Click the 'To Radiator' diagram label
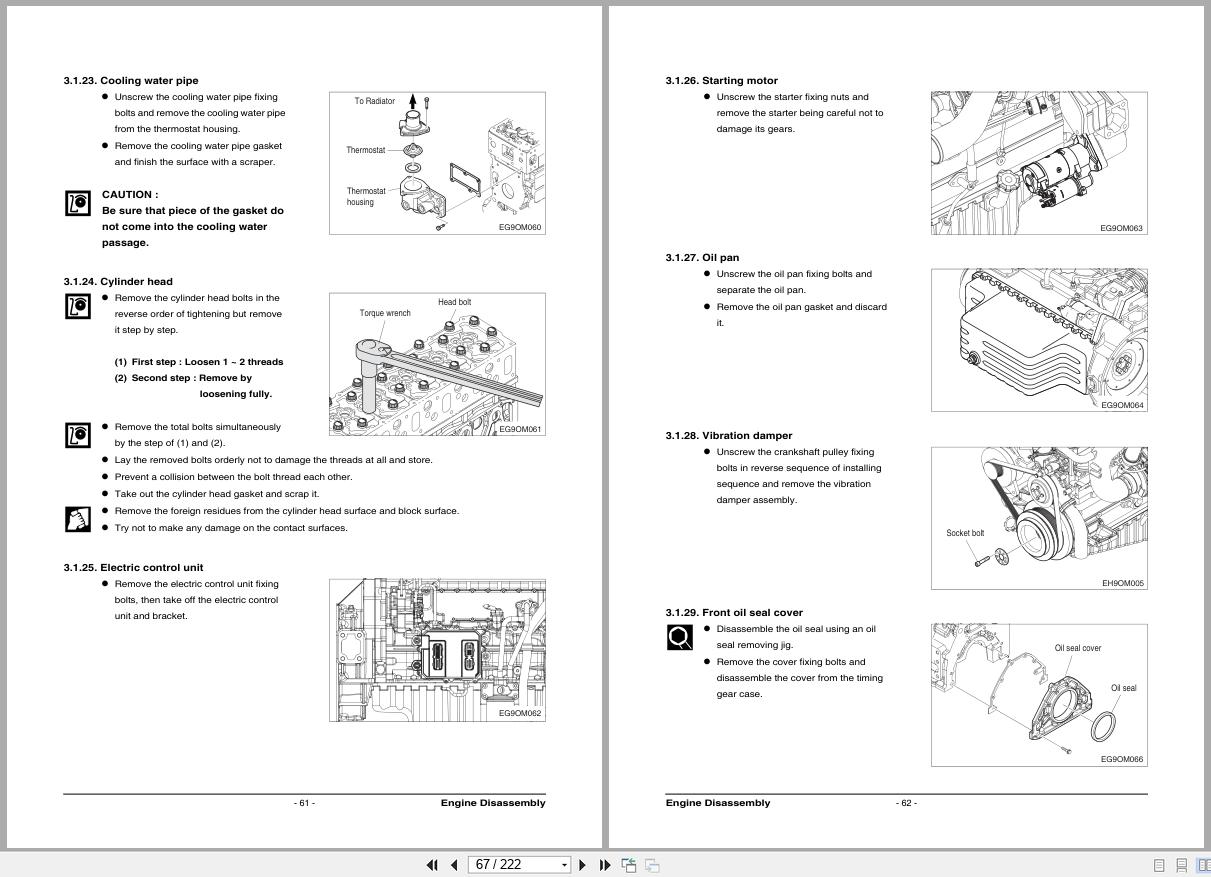The image size is (1211, 877). point(374,101)
